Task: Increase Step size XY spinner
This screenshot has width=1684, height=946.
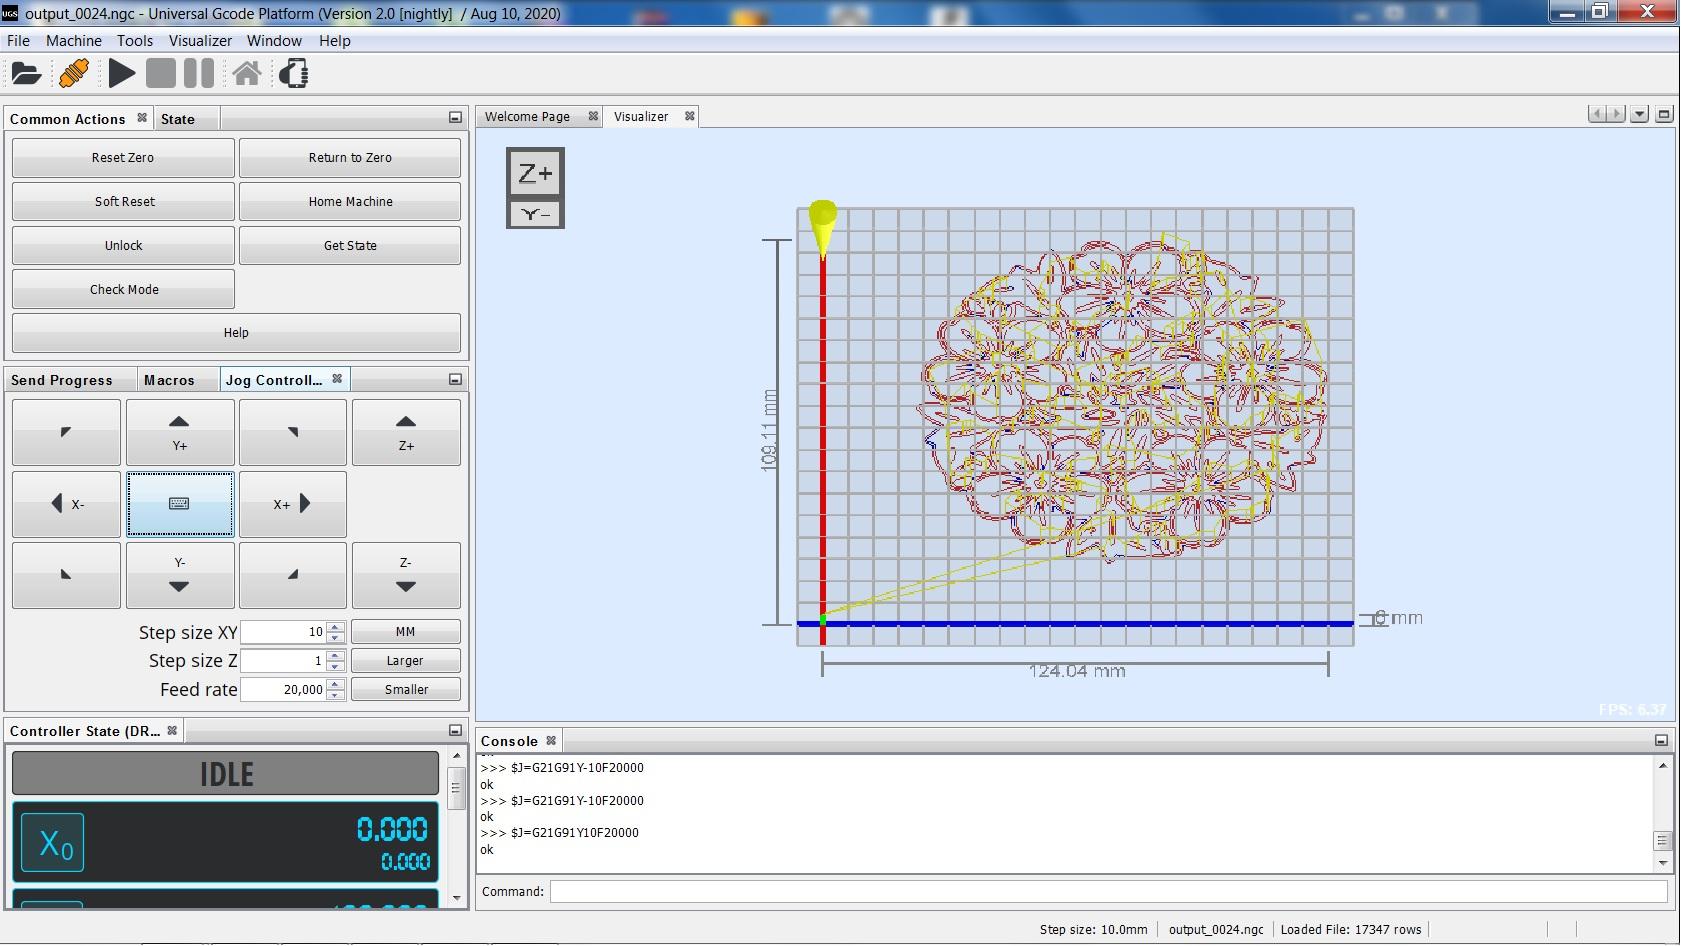Action: 336,627
